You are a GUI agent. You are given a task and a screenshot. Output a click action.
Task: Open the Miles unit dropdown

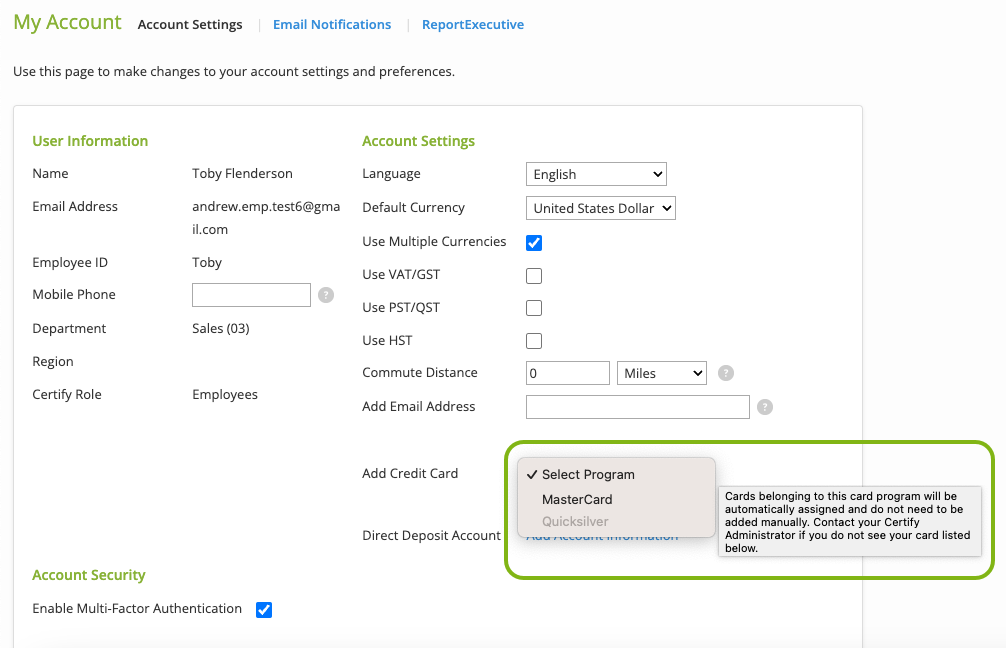[662, 373]
